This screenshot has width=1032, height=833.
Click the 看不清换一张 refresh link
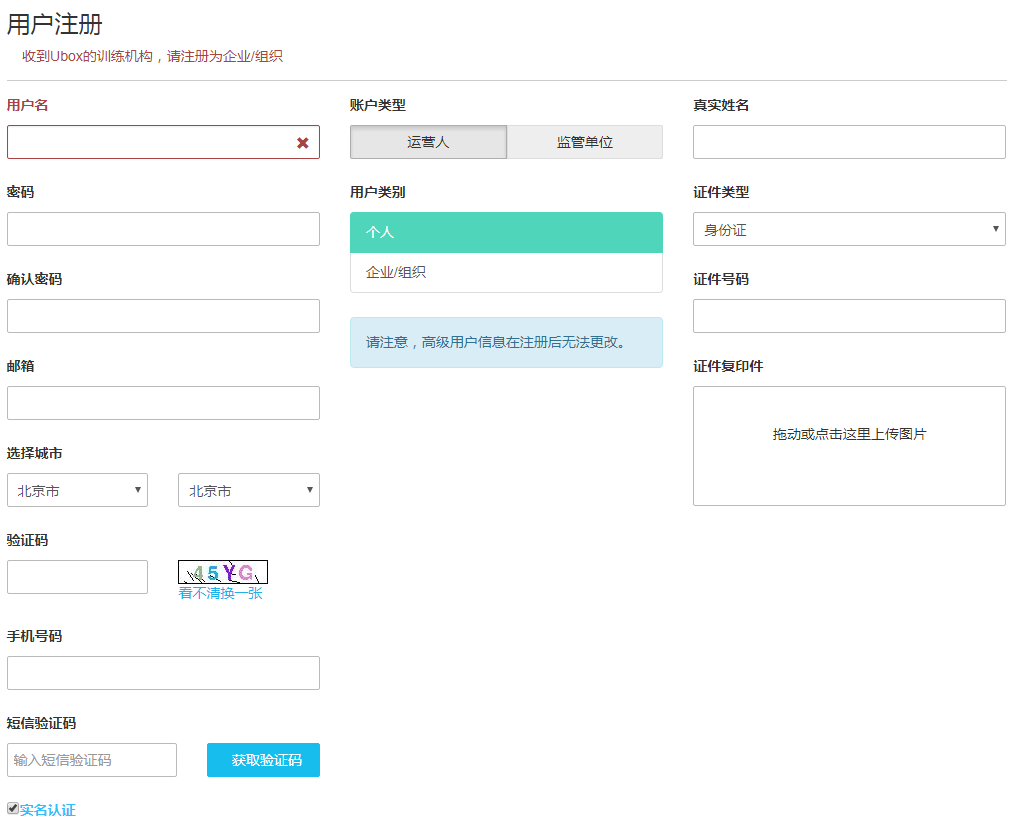click(x=220, y=593)
